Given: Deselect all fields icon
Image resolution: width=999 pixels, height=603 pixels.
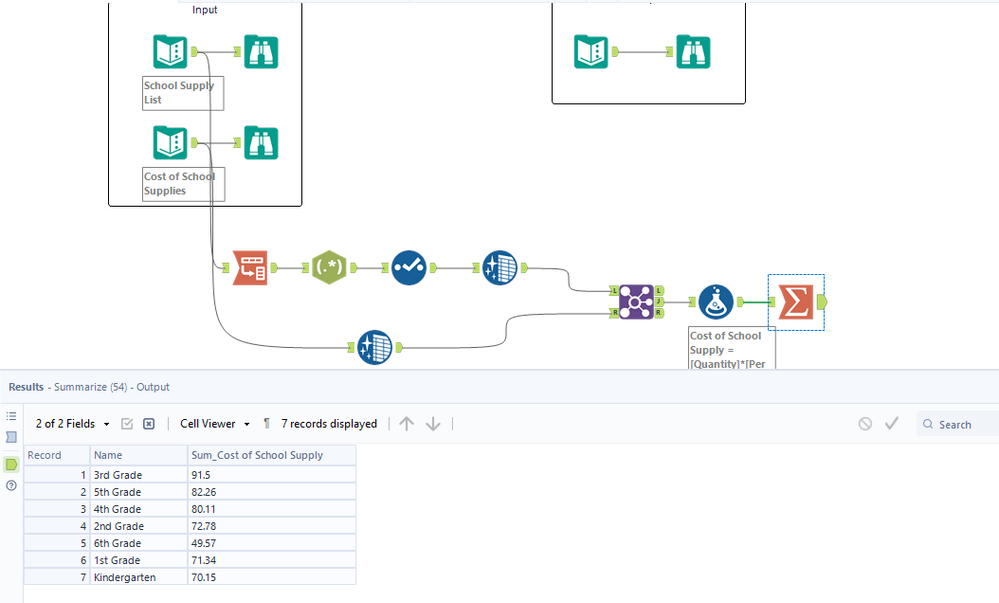Looking at the screenshot, I should click(148, 424).
